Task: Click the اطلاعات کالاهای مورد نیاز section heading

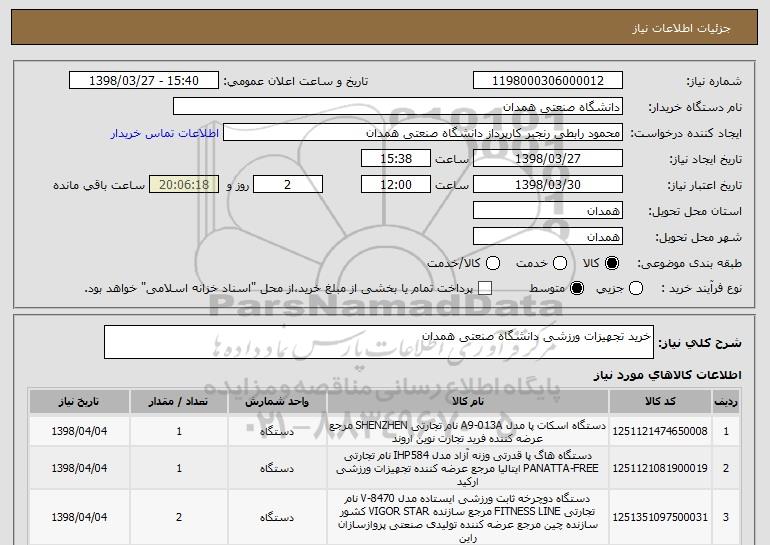Action: (667, 375)
